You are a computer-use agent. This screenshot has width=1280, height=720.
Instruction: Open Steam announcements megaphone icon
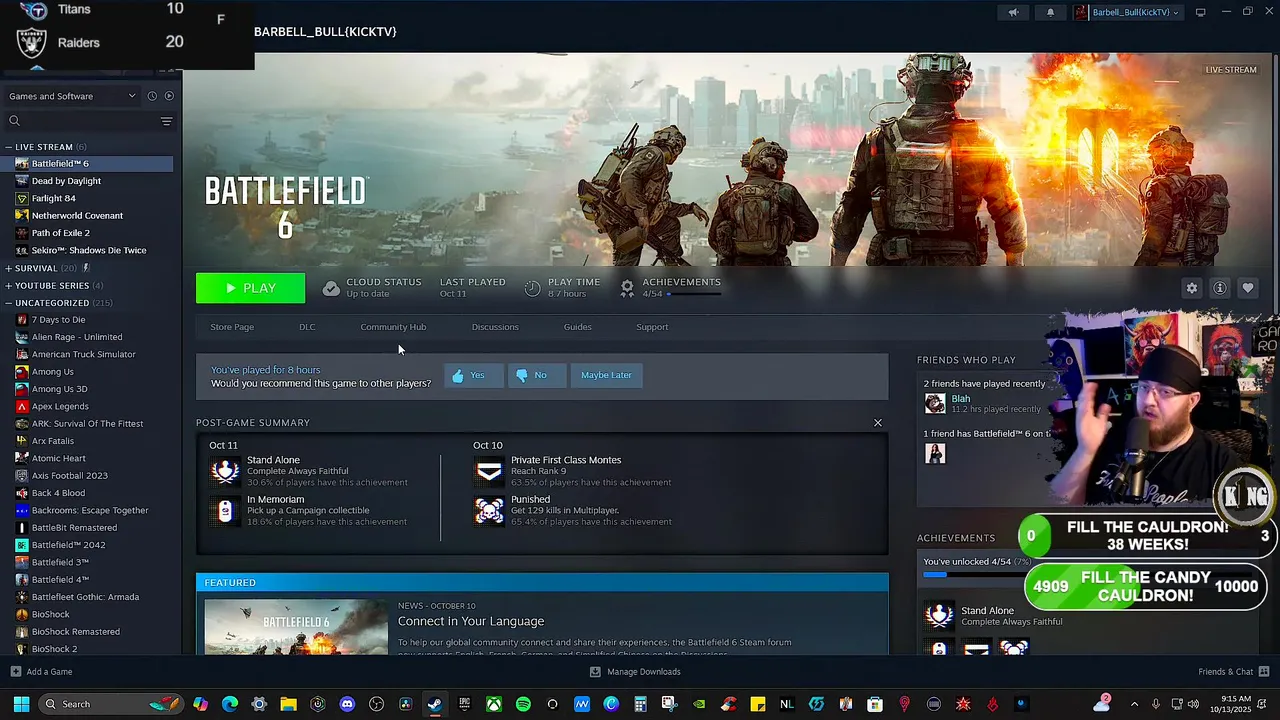pos(1013,12)
